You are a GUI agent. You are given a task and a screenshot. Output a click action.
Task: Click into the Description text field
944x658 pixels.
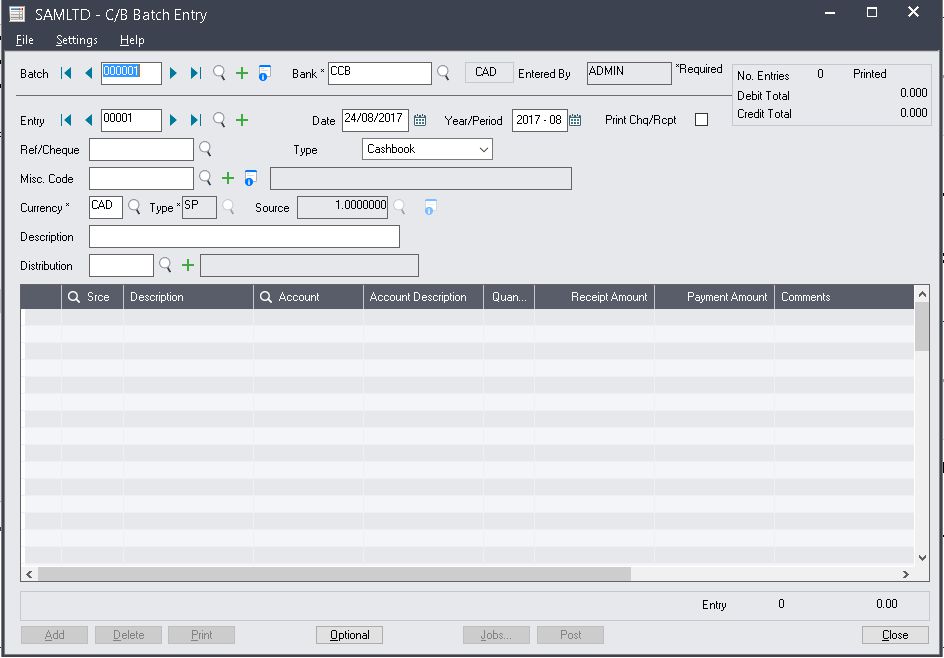coord(244,237)
